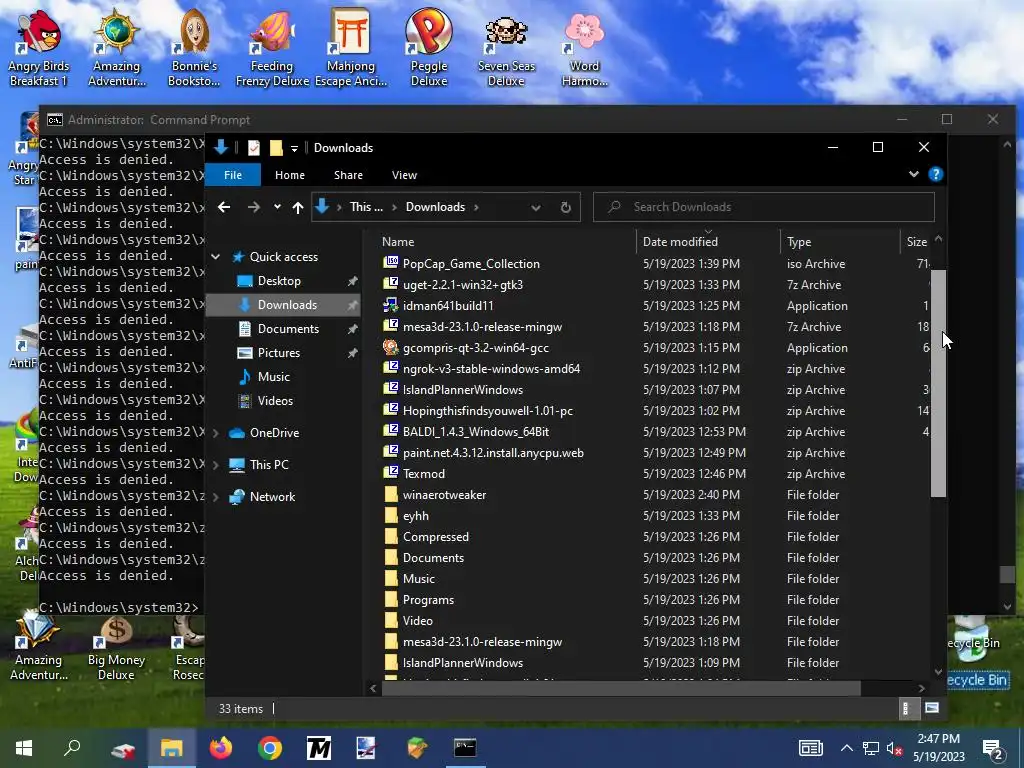Customize Quick Access Toolbar dropdown
Viewport: 1024px width, 768px height.
pyautogui.click(x=295, y=148)
